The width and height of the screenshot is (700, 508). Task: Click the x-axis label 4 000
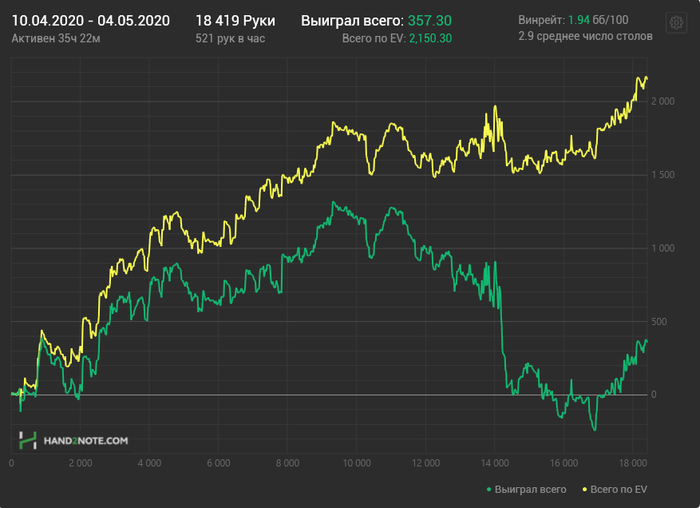tap(149, 463)
